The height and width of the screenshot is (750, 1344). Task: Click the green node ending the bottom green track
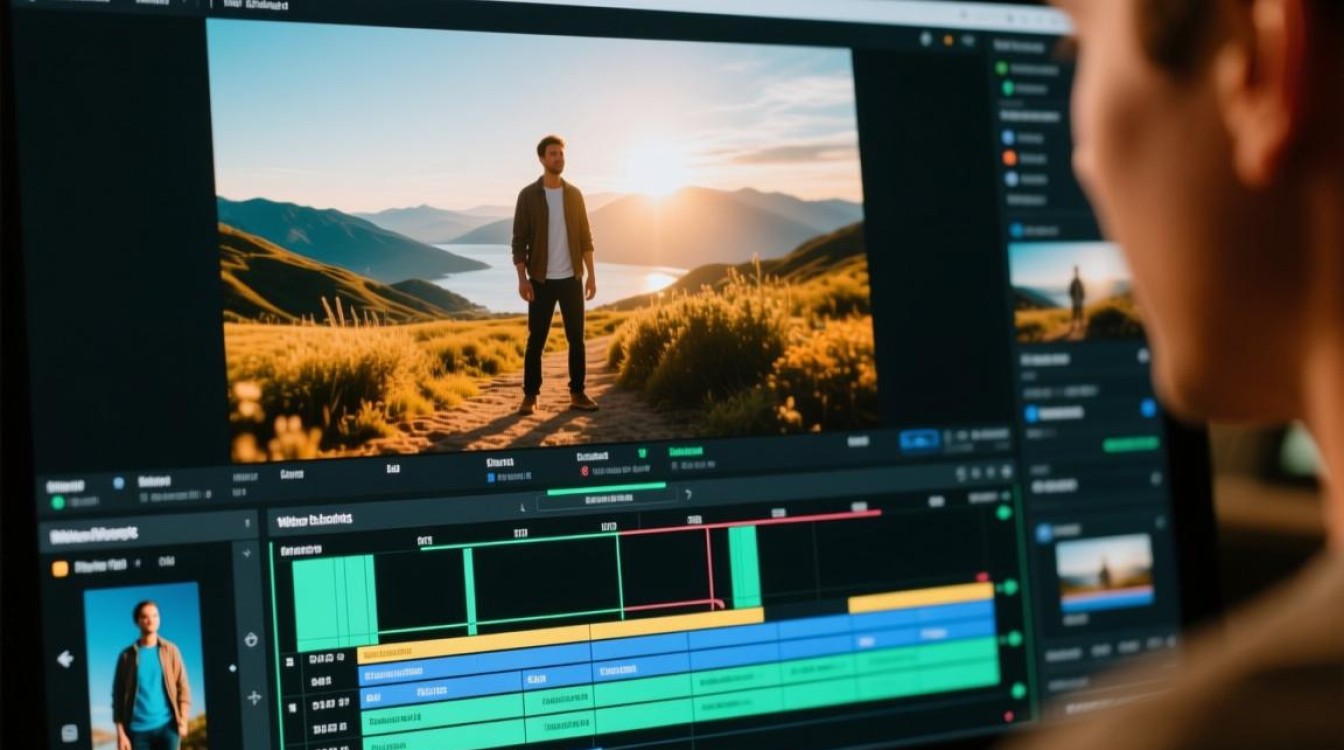point(1018,690)
